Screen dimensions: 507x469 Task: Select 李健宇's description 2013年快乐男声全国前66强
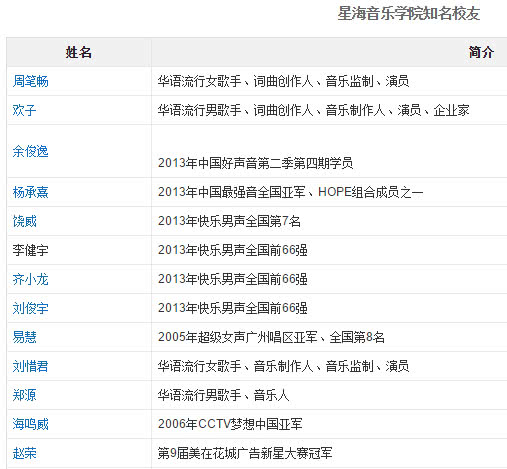tap(233, 250)
